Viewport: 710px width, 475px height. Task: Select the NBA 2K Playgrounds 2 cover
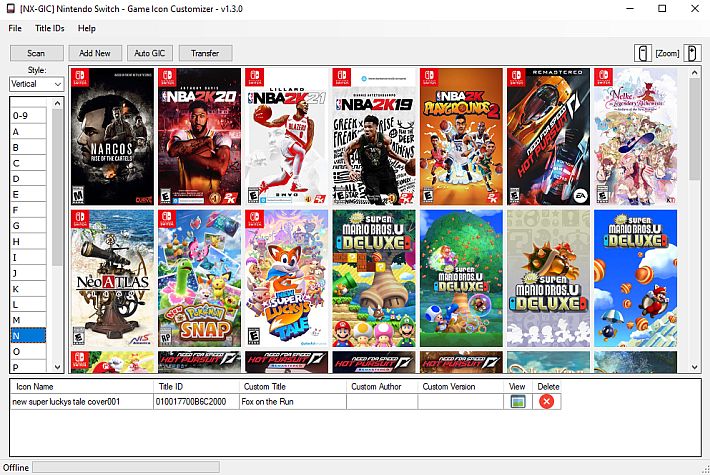click(461, 137)
